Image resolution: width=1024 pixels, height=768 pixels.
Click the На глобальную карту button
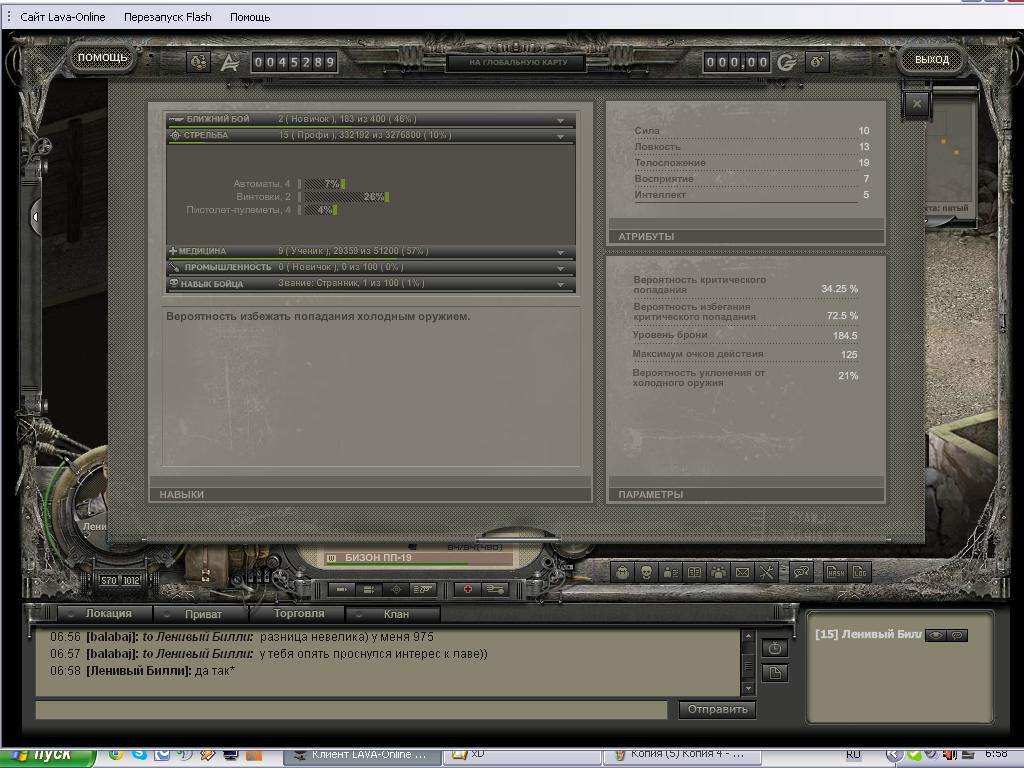[514, 62]
